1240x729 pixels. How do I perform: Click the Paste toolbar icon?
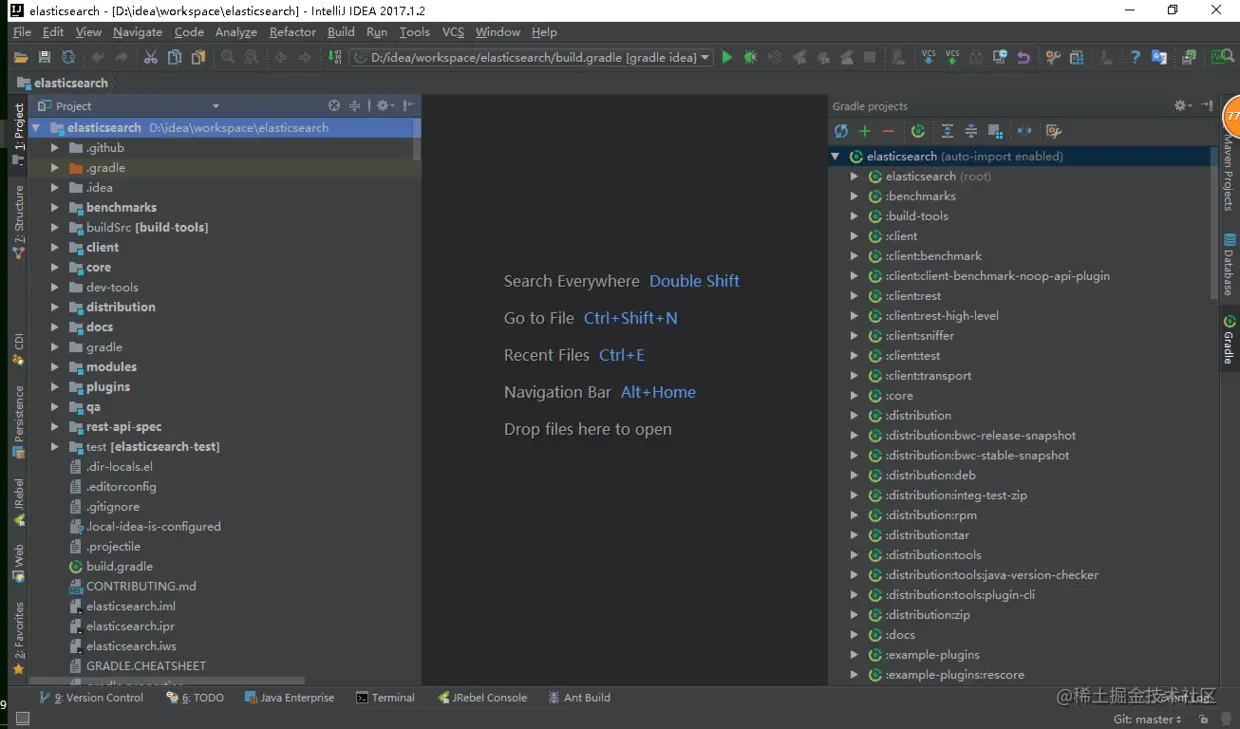[x=198, y=58]
